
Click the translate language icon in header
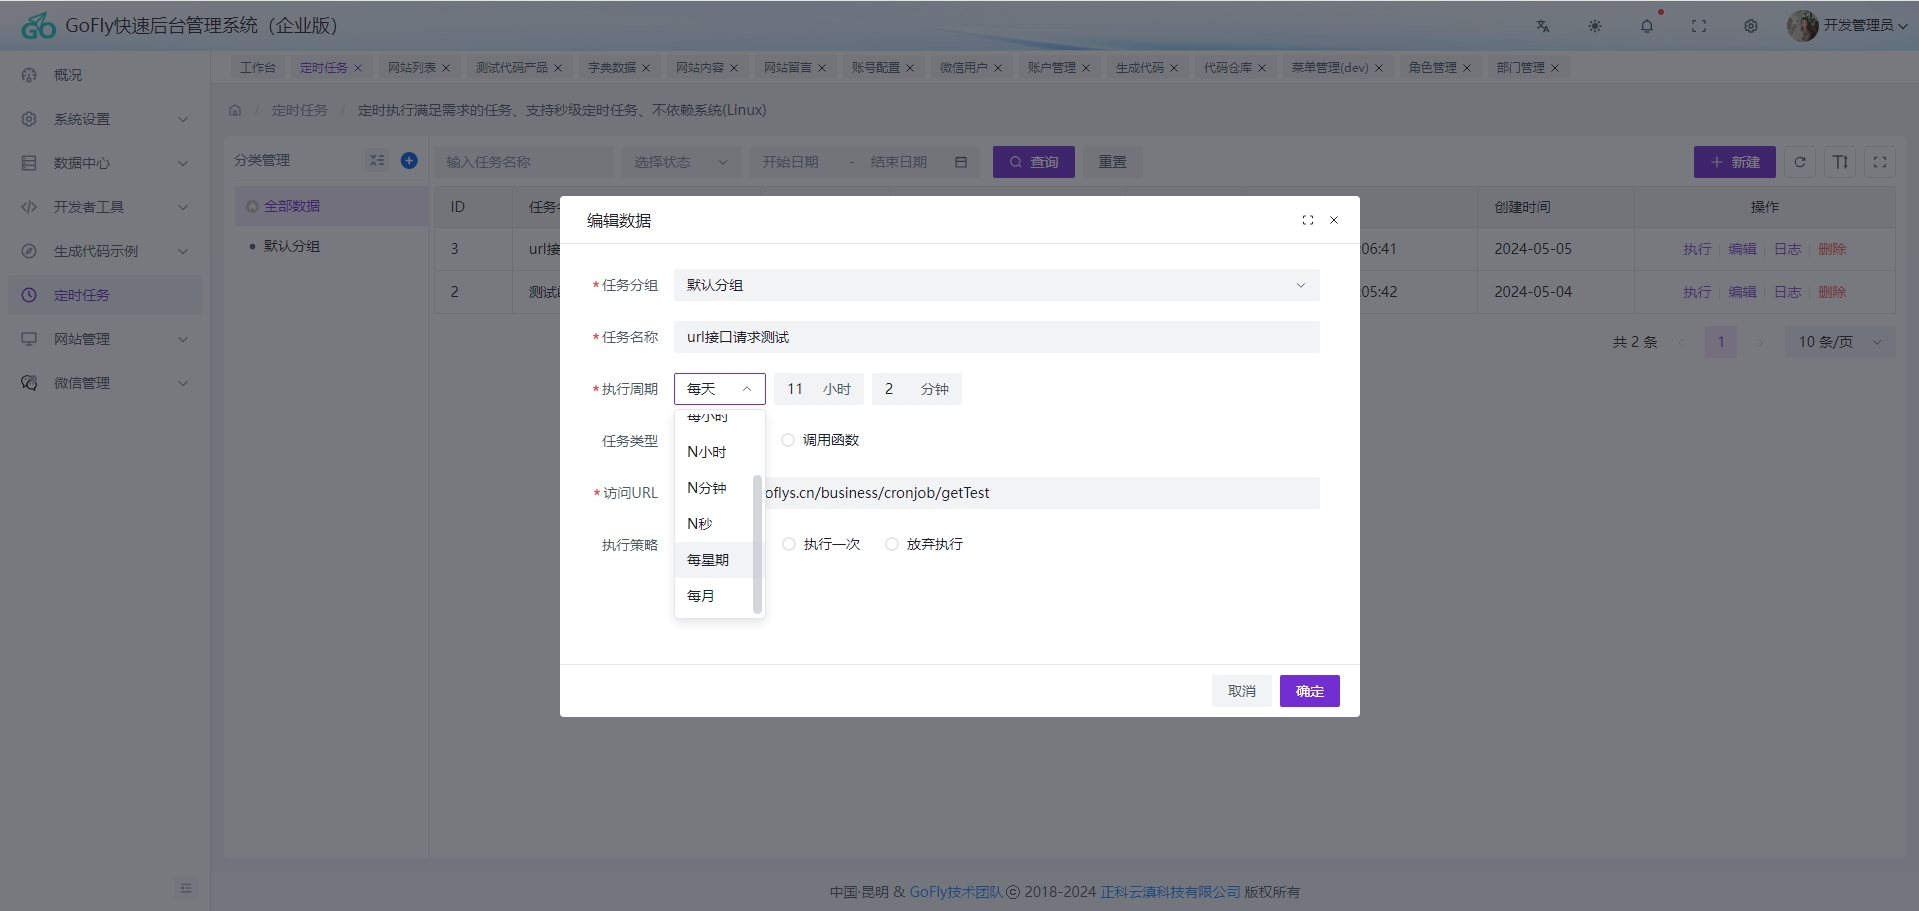tap(1543, 26)
